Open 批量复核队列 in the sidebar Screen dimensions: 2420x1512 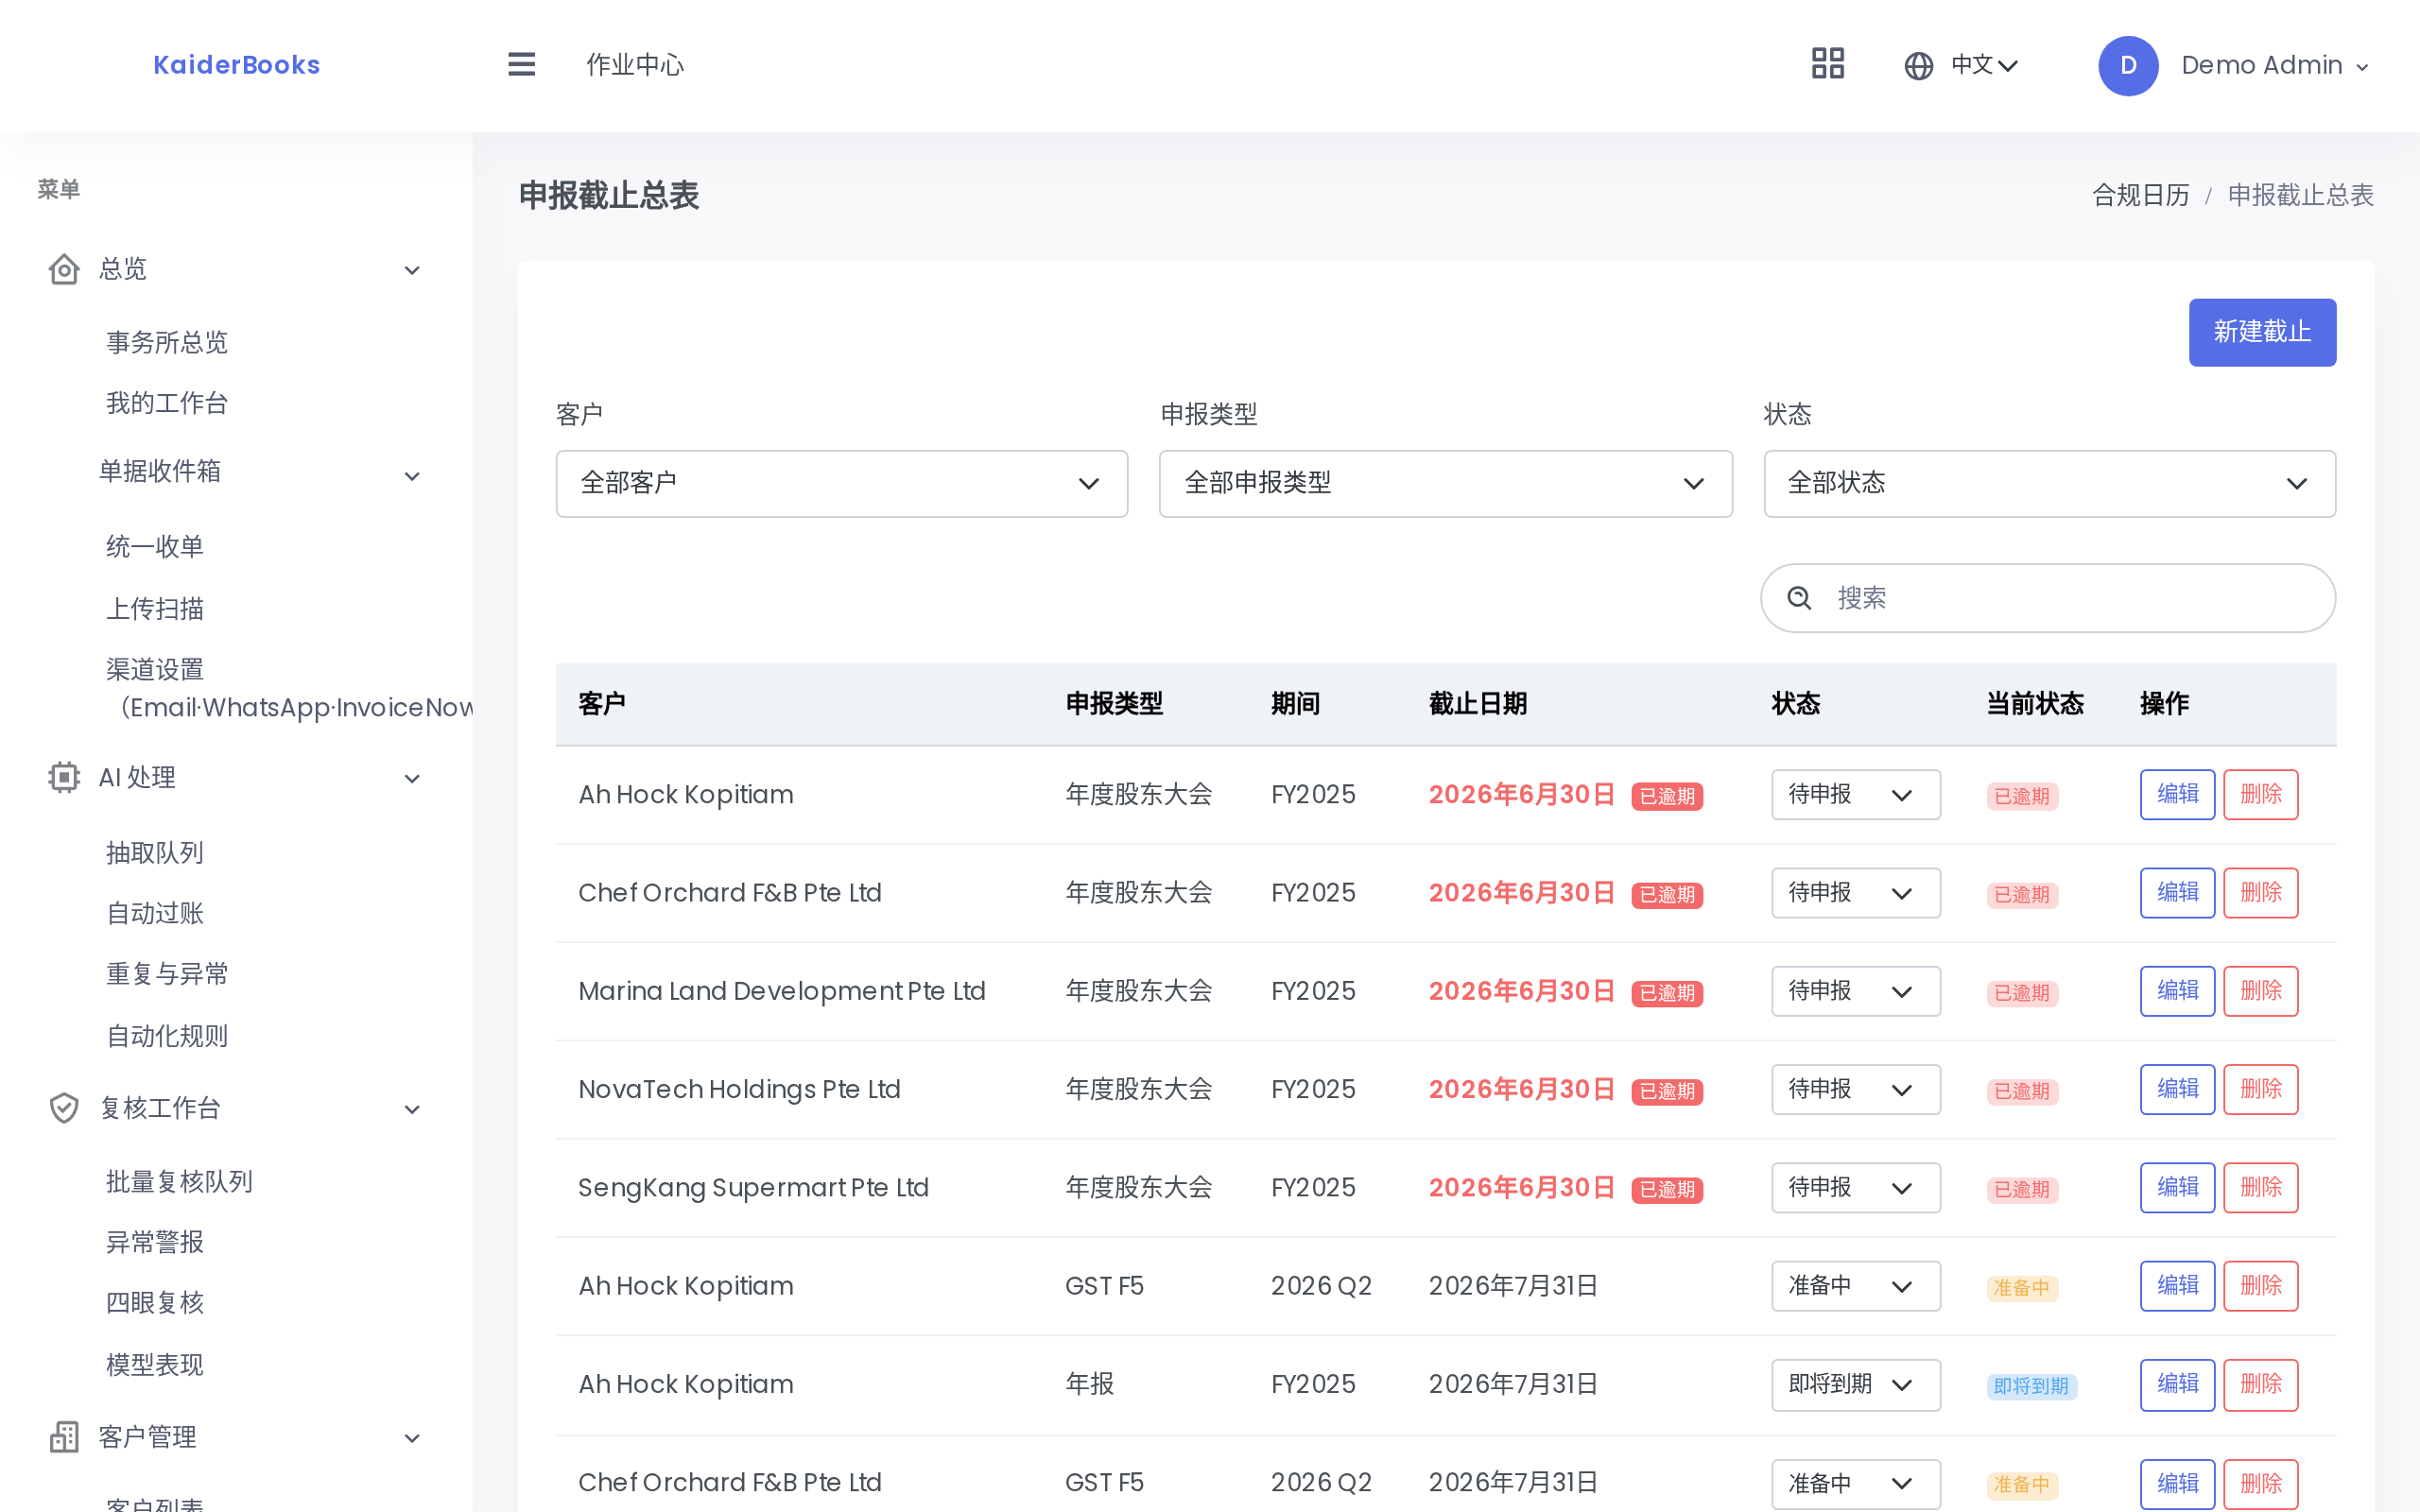click(179, 1181)
